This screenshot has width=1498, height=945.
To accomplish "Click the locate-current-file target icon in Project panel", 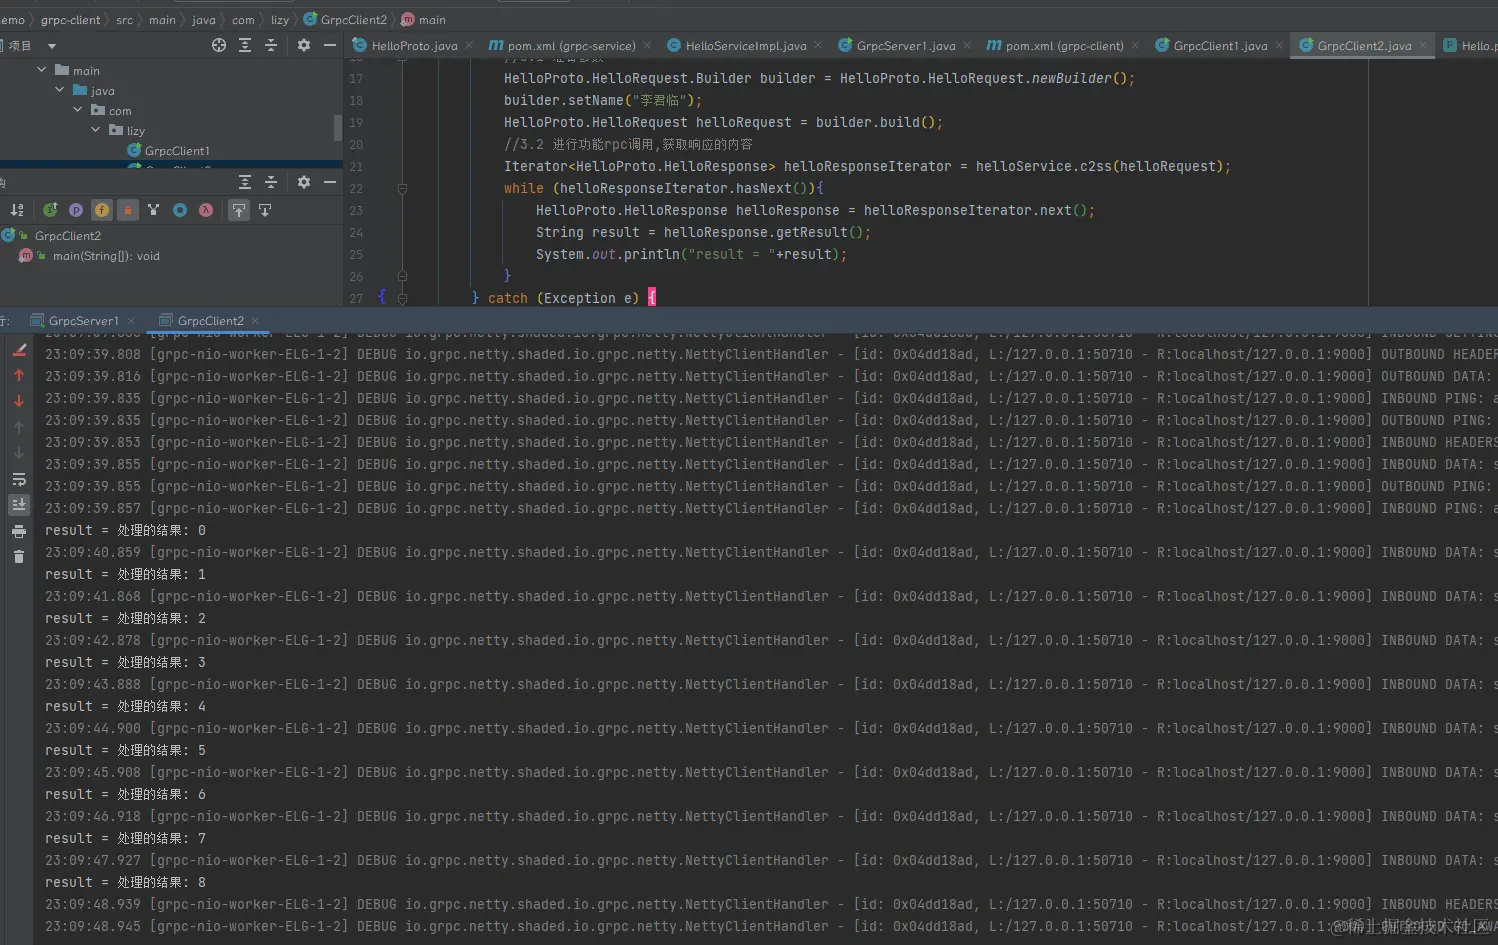I will (x=219, y=45).
